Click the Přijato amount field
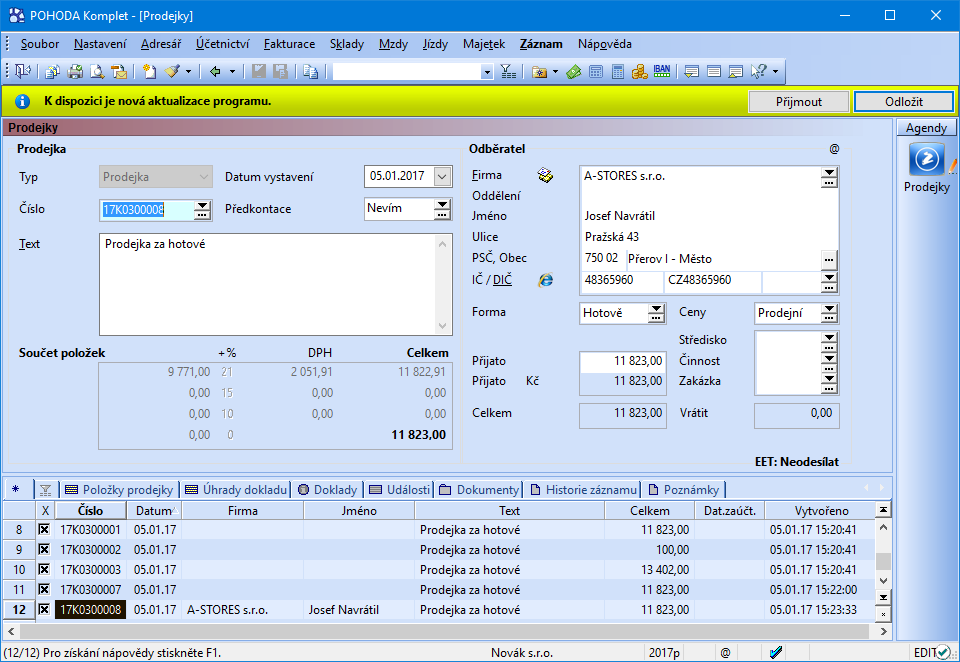 tap(623, 361)
